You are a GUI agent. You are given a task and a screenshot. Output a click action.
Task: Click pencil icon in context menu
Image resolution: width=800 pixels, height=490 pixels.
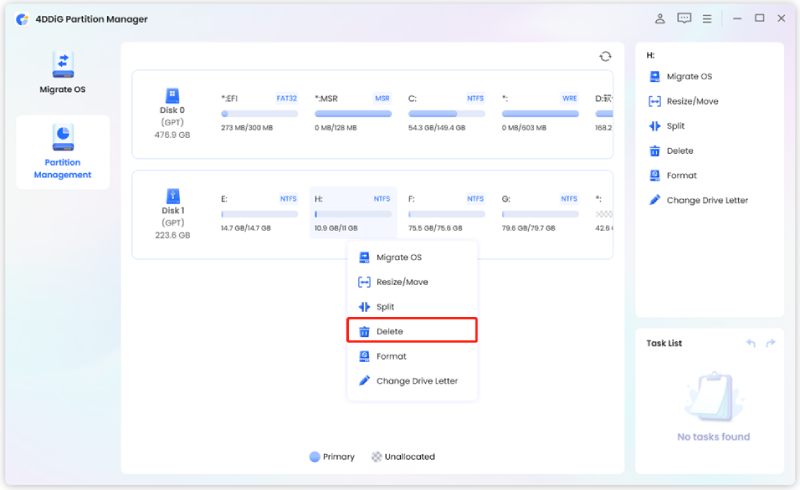click(364, 381)
